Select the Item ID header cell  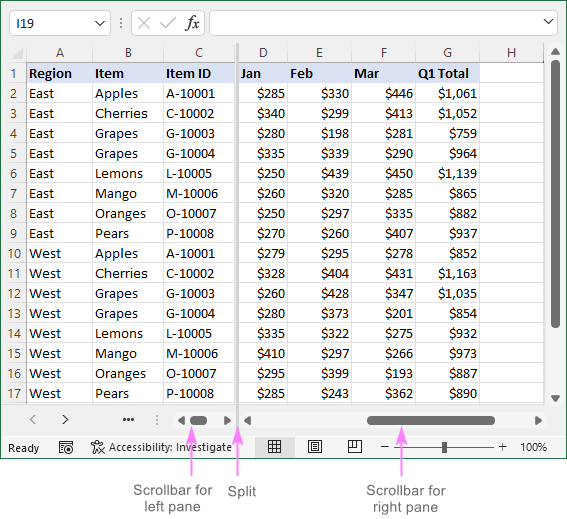(x=199, y=73)
